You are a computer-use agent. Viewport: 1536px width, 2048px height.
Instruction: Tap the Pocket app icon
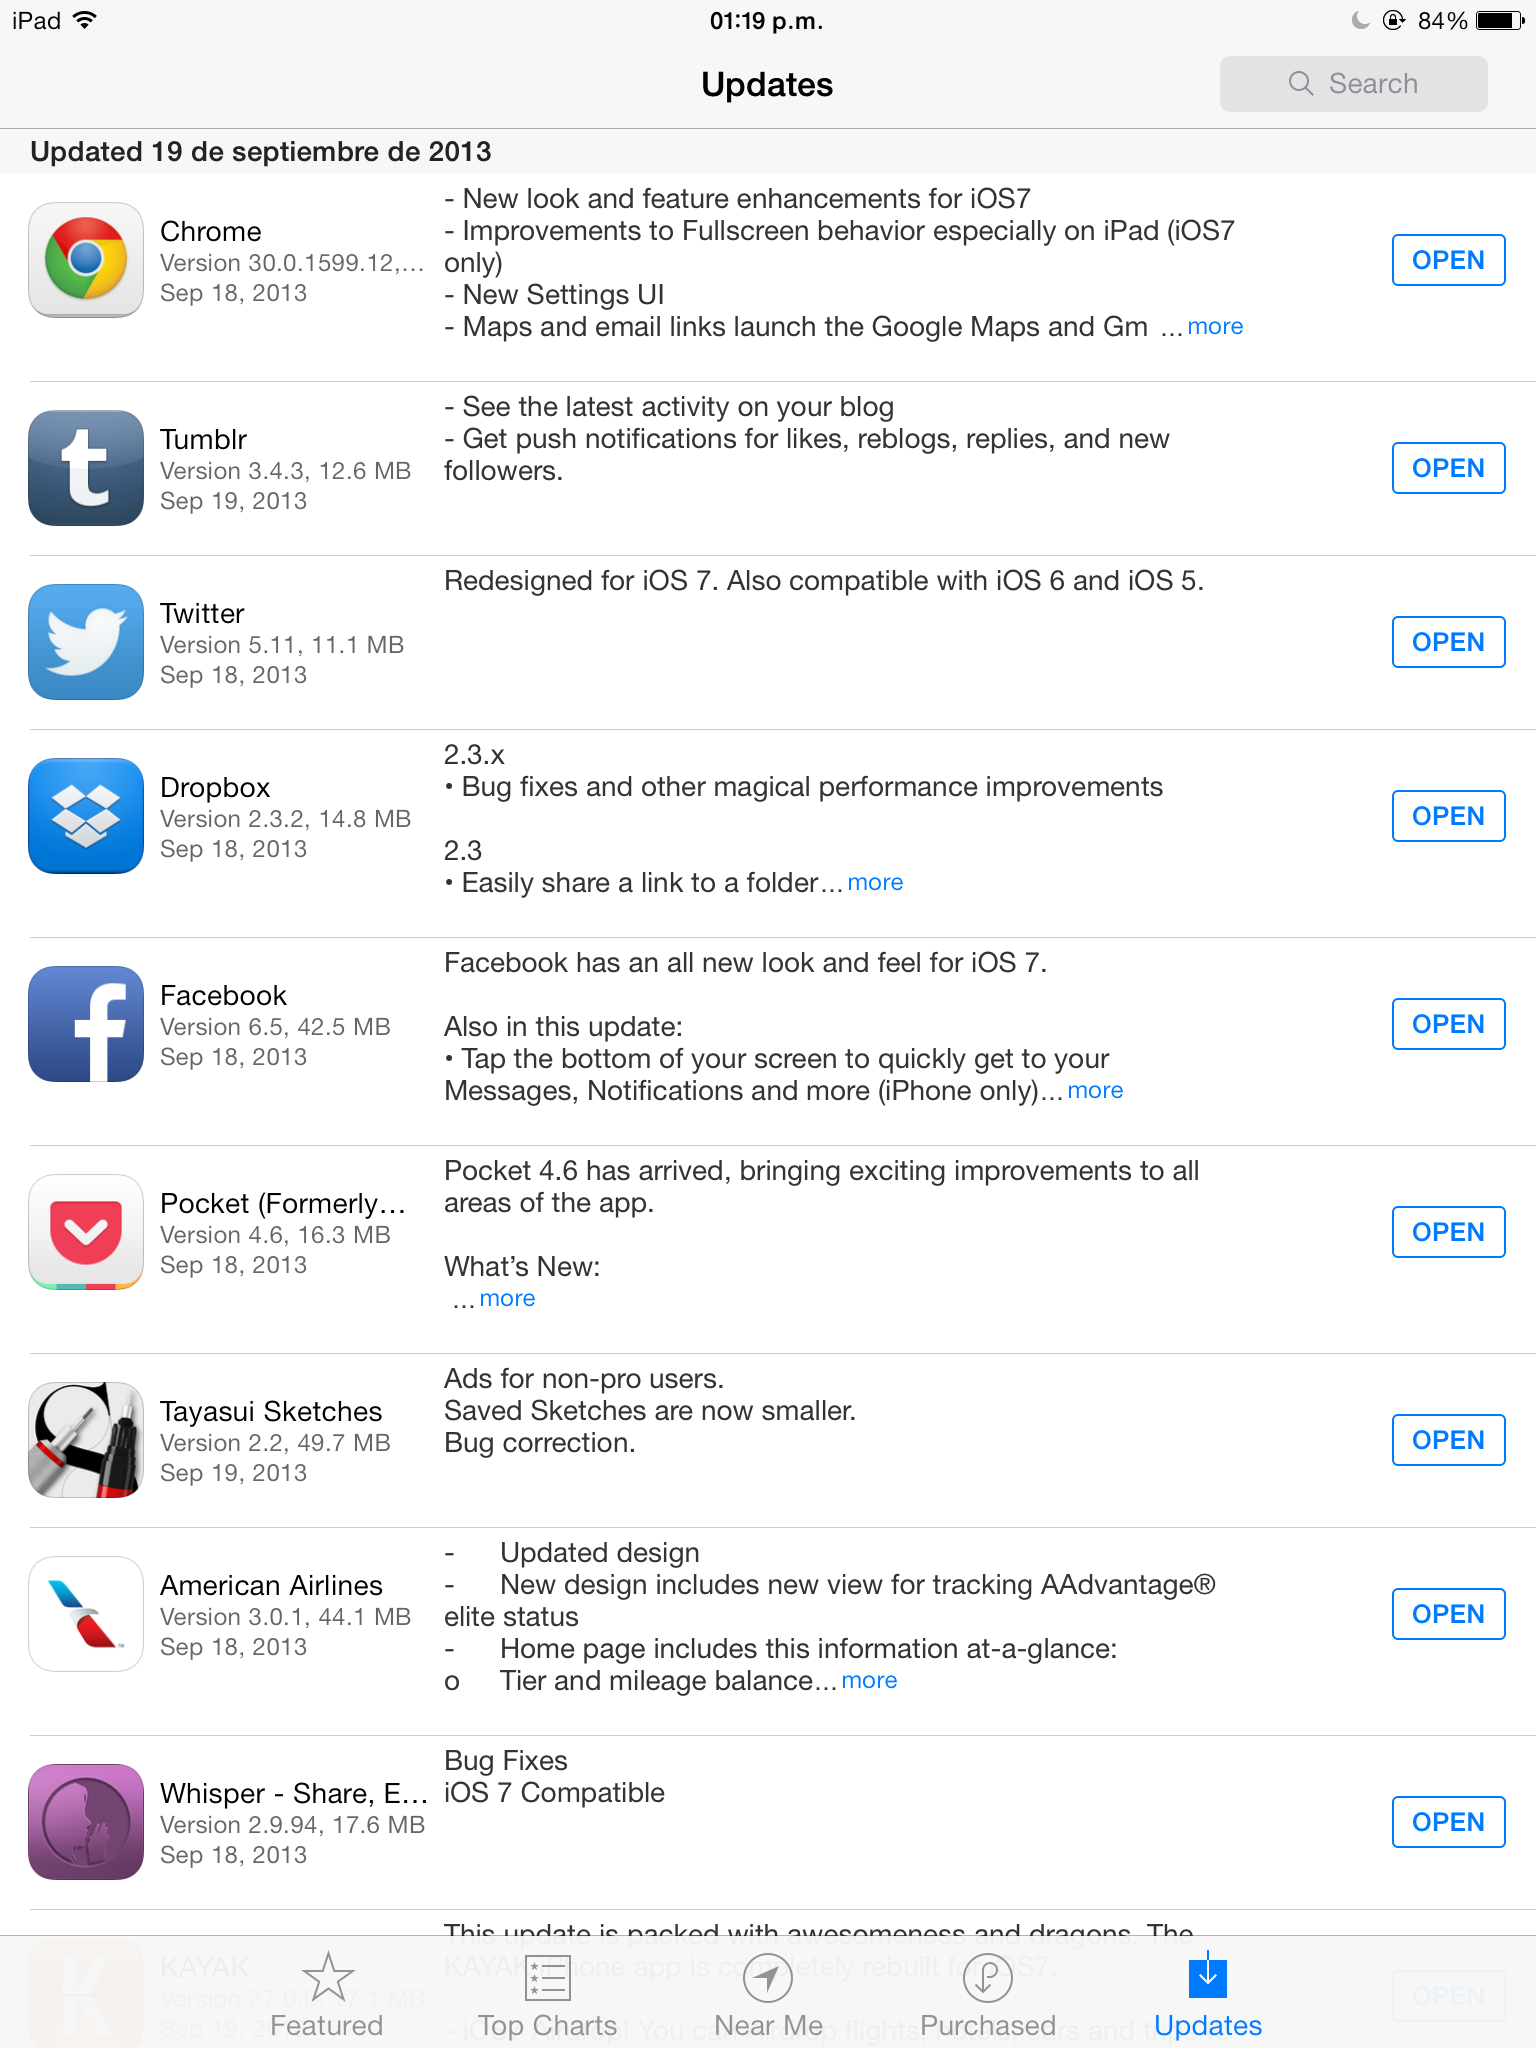86,1232
